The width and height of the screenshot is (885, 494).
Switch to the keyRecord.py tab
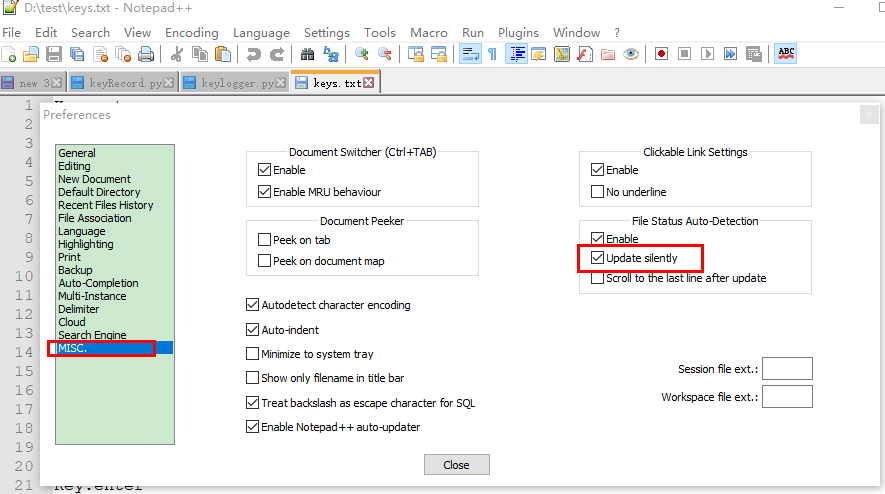[x=123, y=83]
